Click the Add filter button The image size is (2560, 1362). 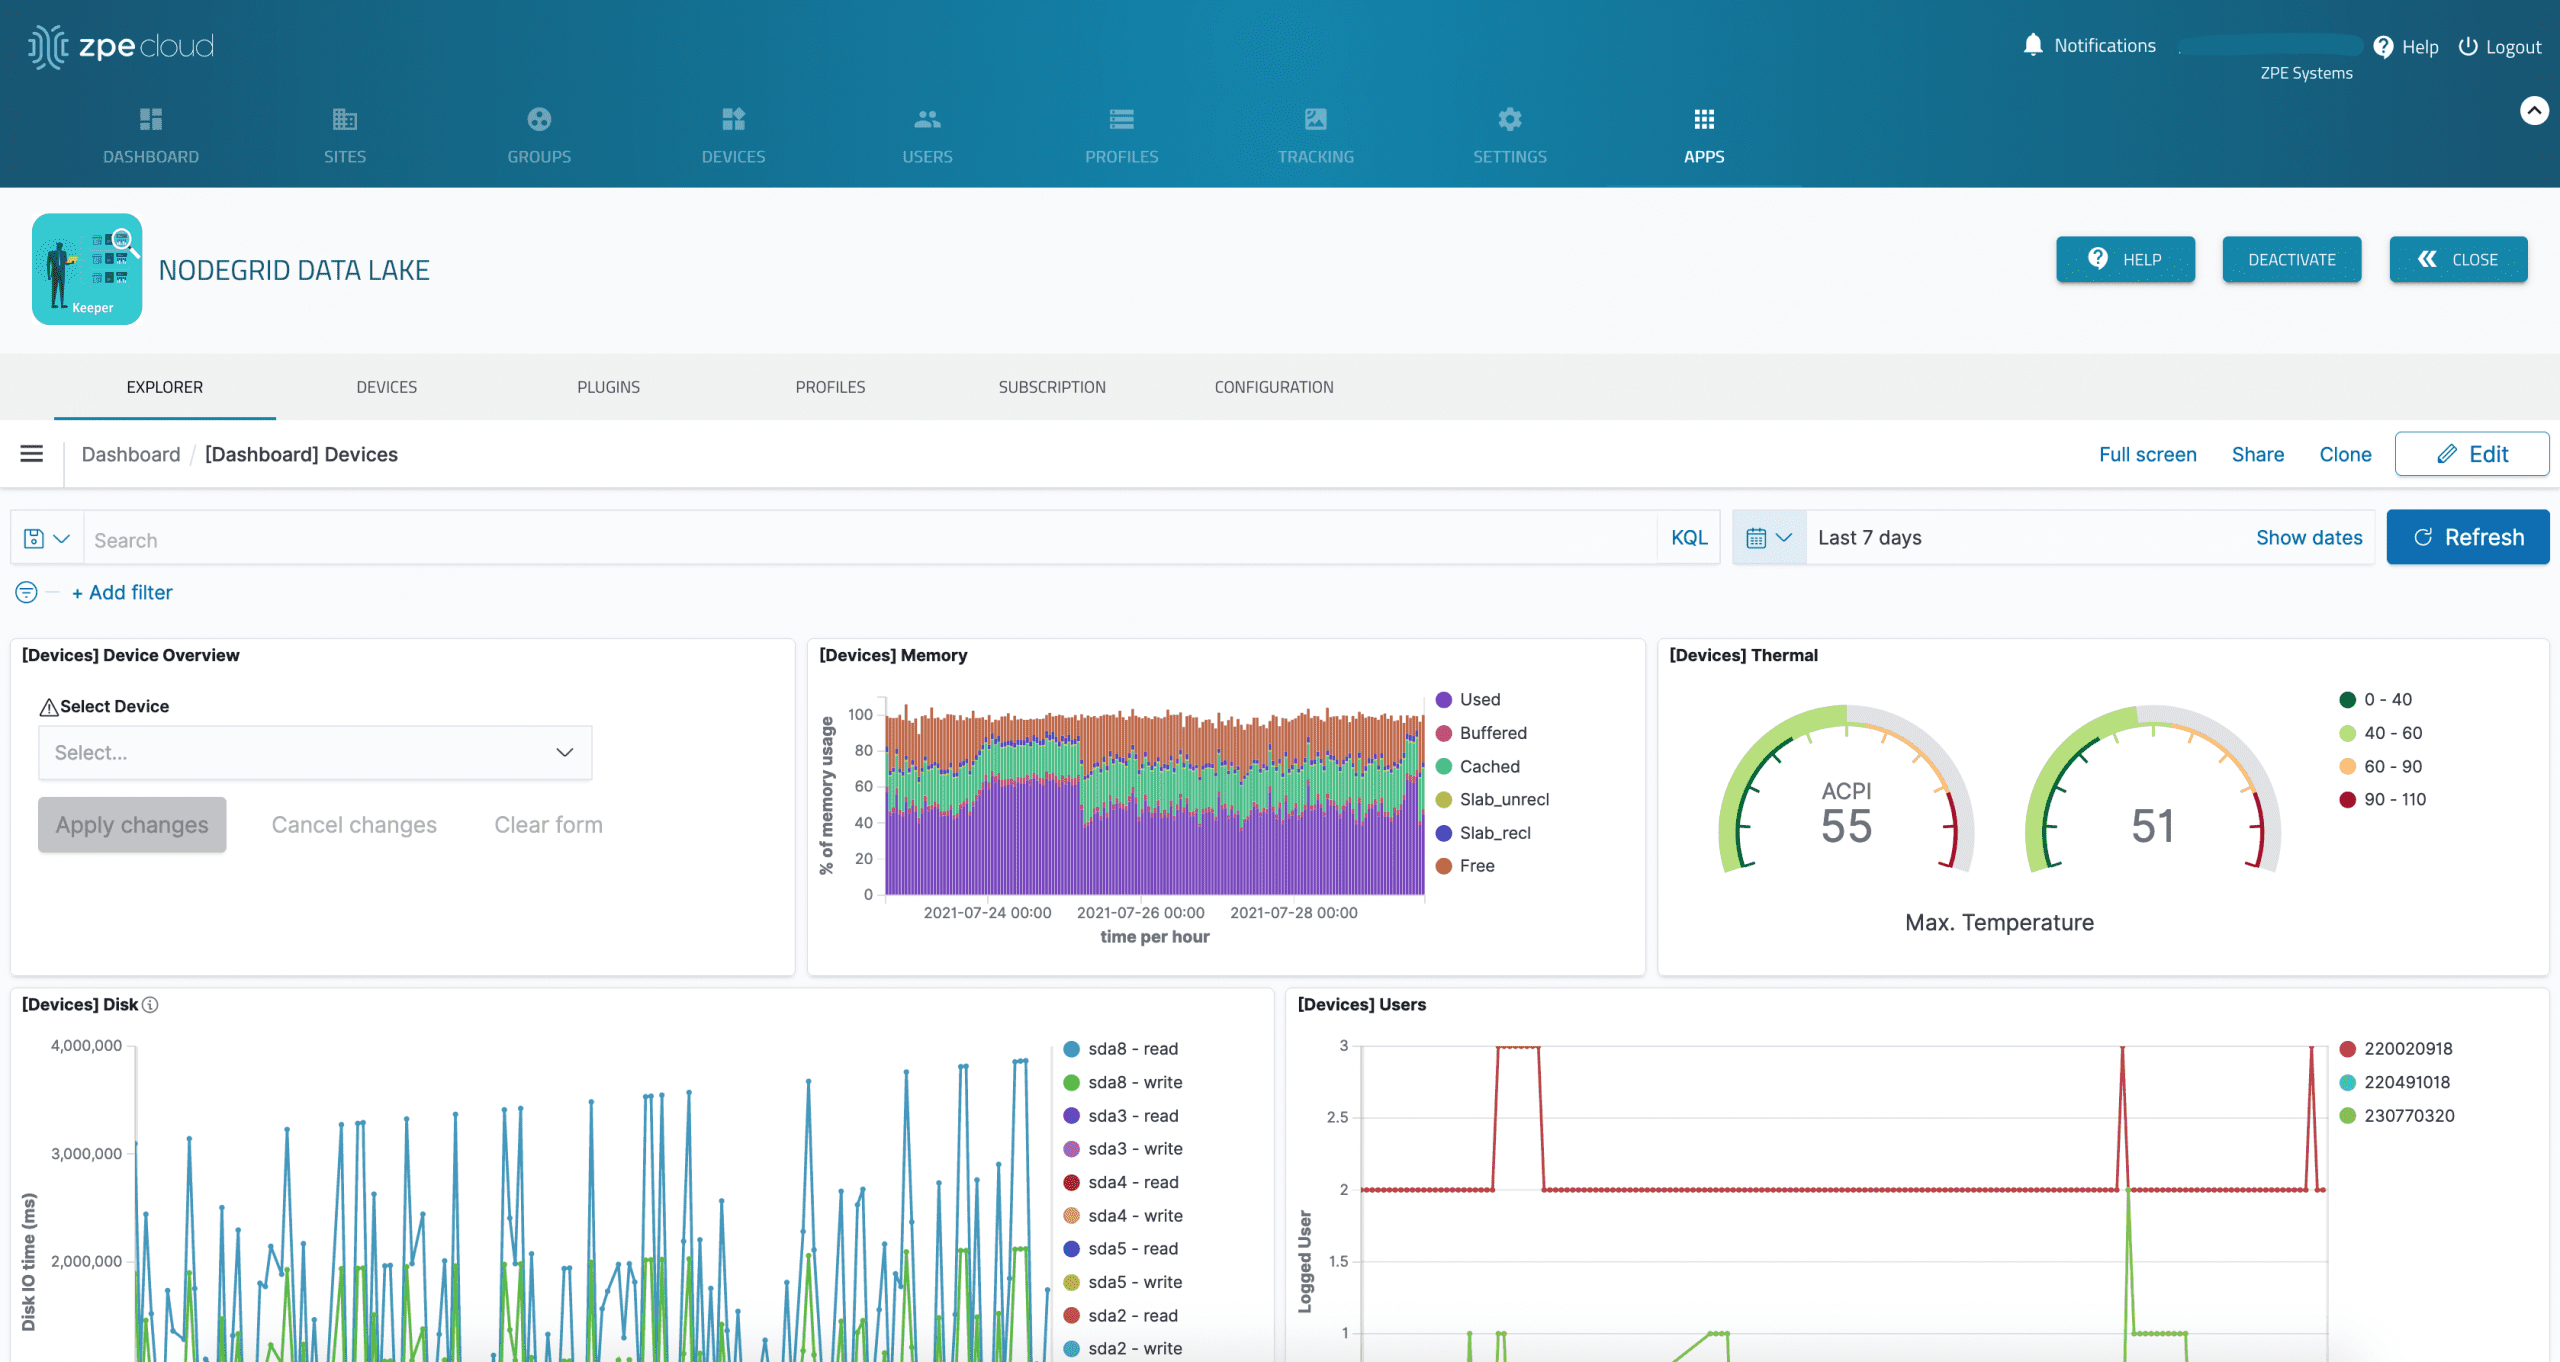(x=120, y=591)
